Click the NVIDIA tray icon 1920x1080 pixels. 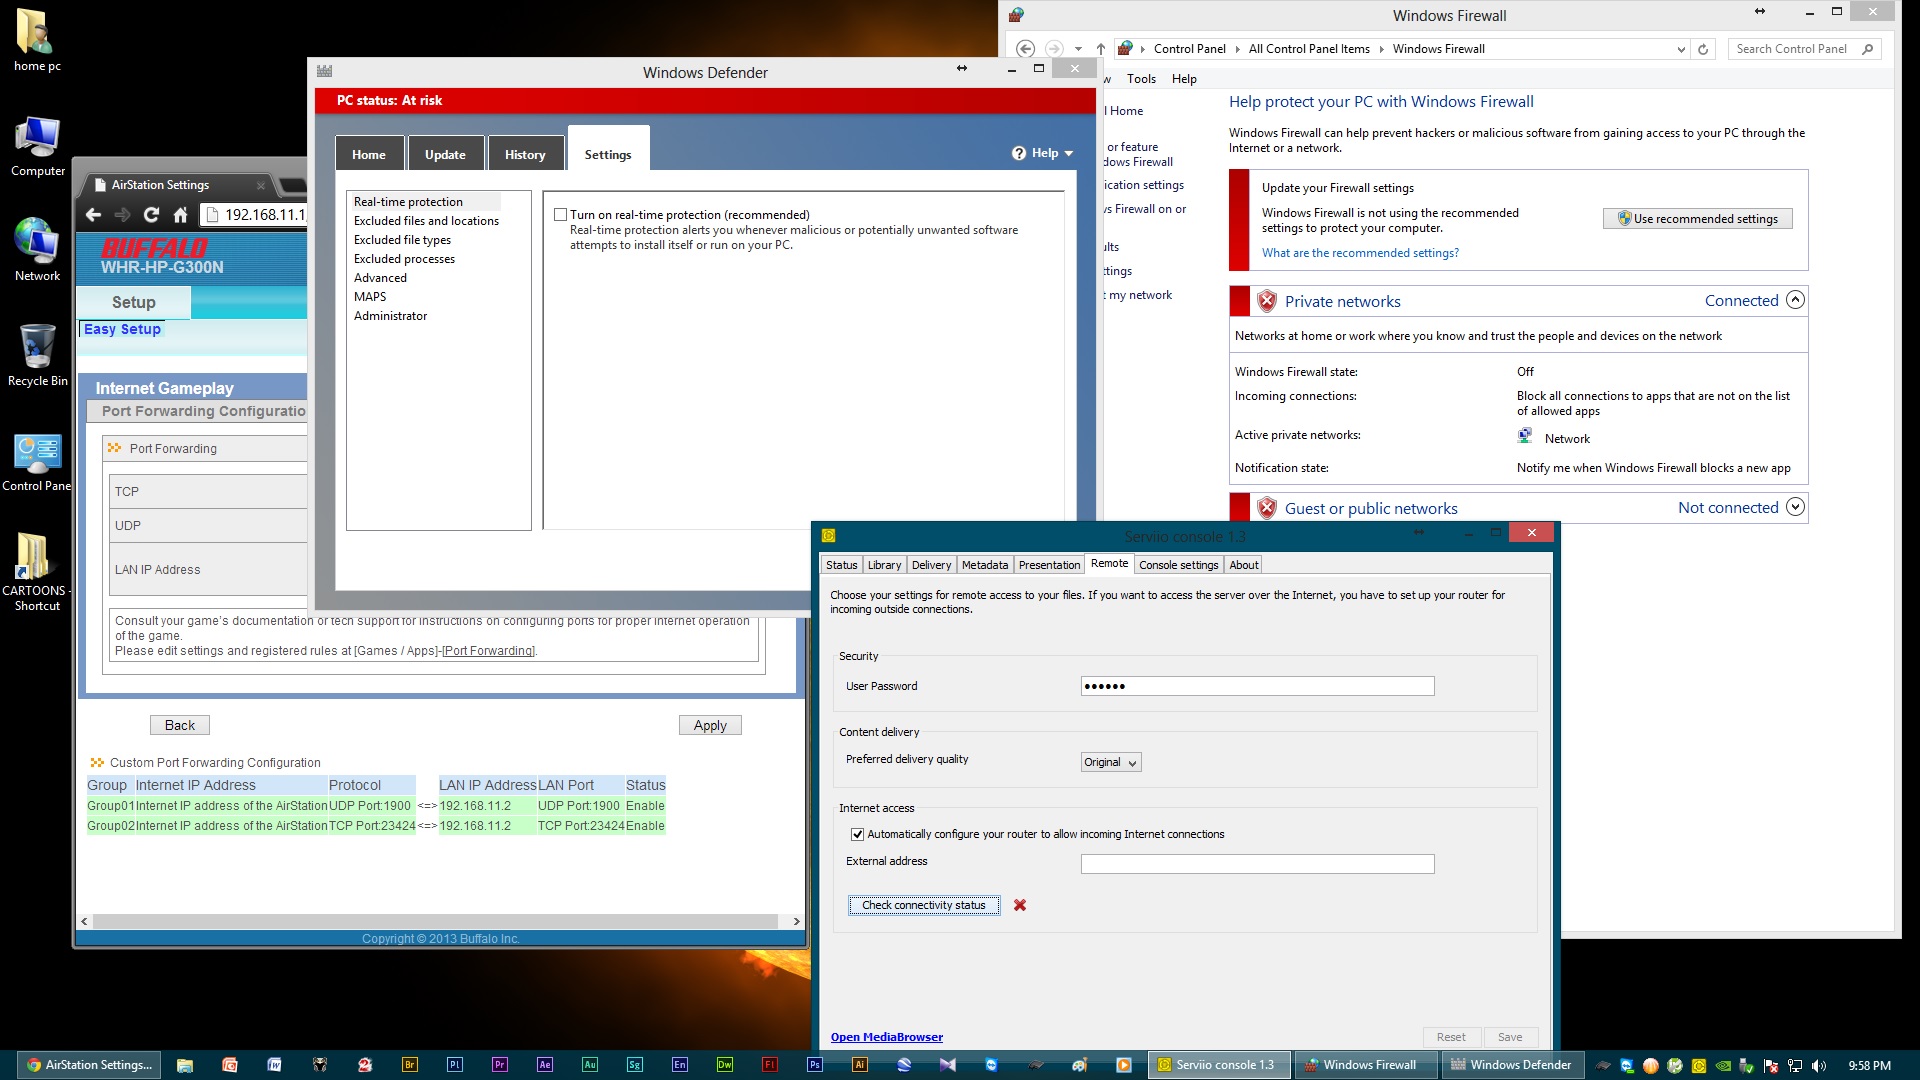(1723, 1066)
